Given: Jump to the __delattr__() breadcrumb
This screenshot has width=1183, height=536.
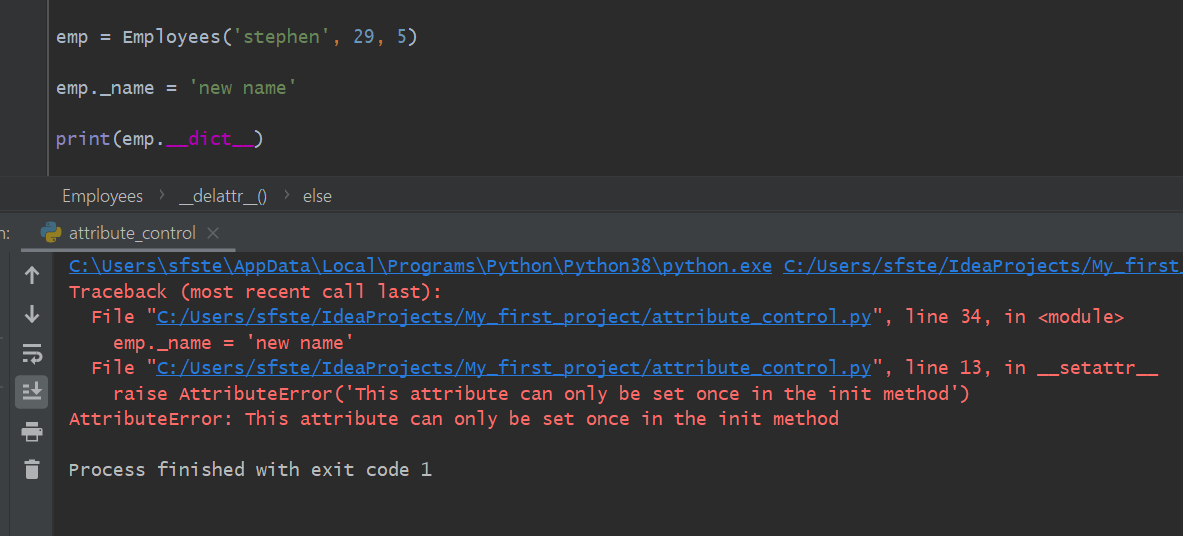Looking at the screenshot, I should click(x=223, y=196).
